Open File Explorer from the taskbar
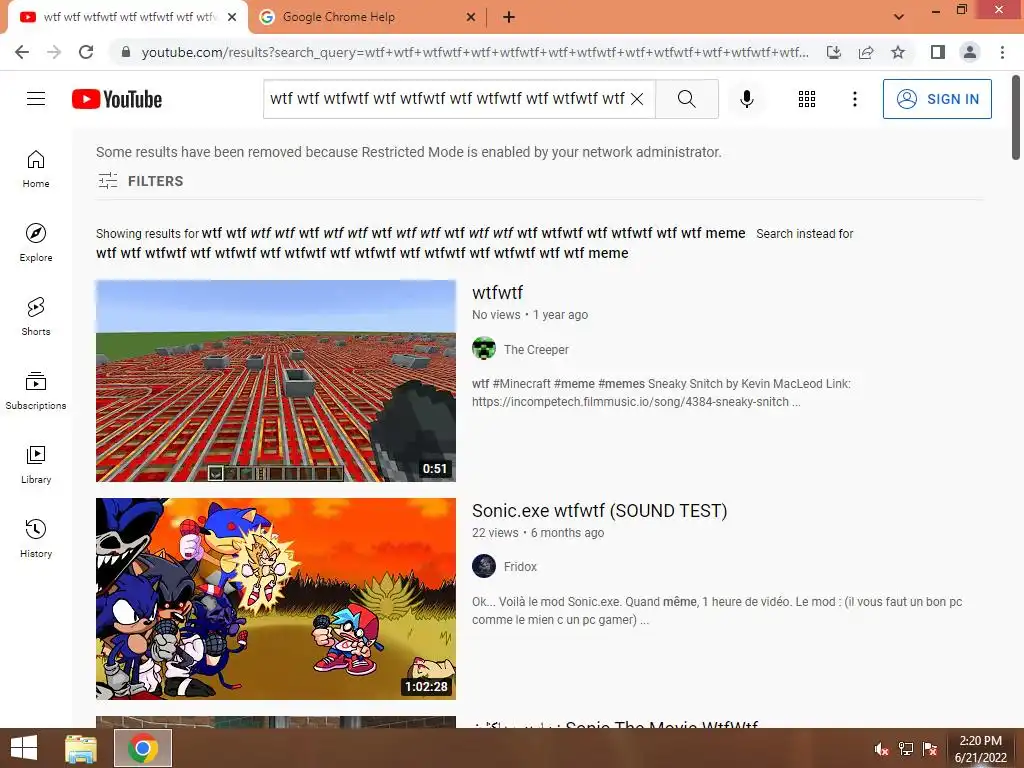The image size is (1024, 768). 81,748
